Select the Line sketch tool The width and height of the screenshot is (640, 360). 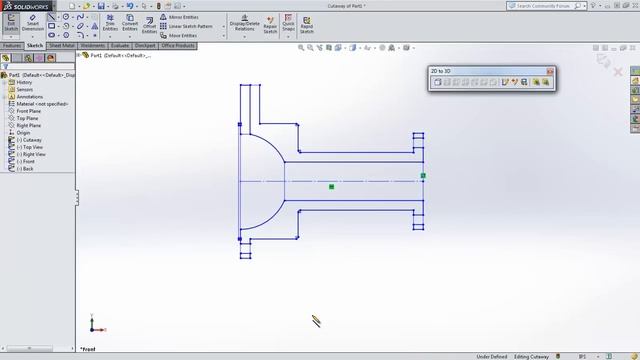pyautogui.click(x=51, y=17)
